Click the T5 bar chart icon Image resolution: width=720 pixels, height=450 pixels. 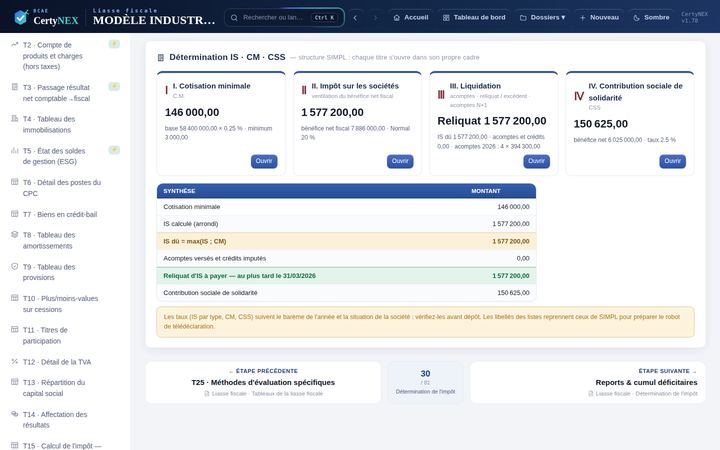pyautogui.click(x=15, y=150)
